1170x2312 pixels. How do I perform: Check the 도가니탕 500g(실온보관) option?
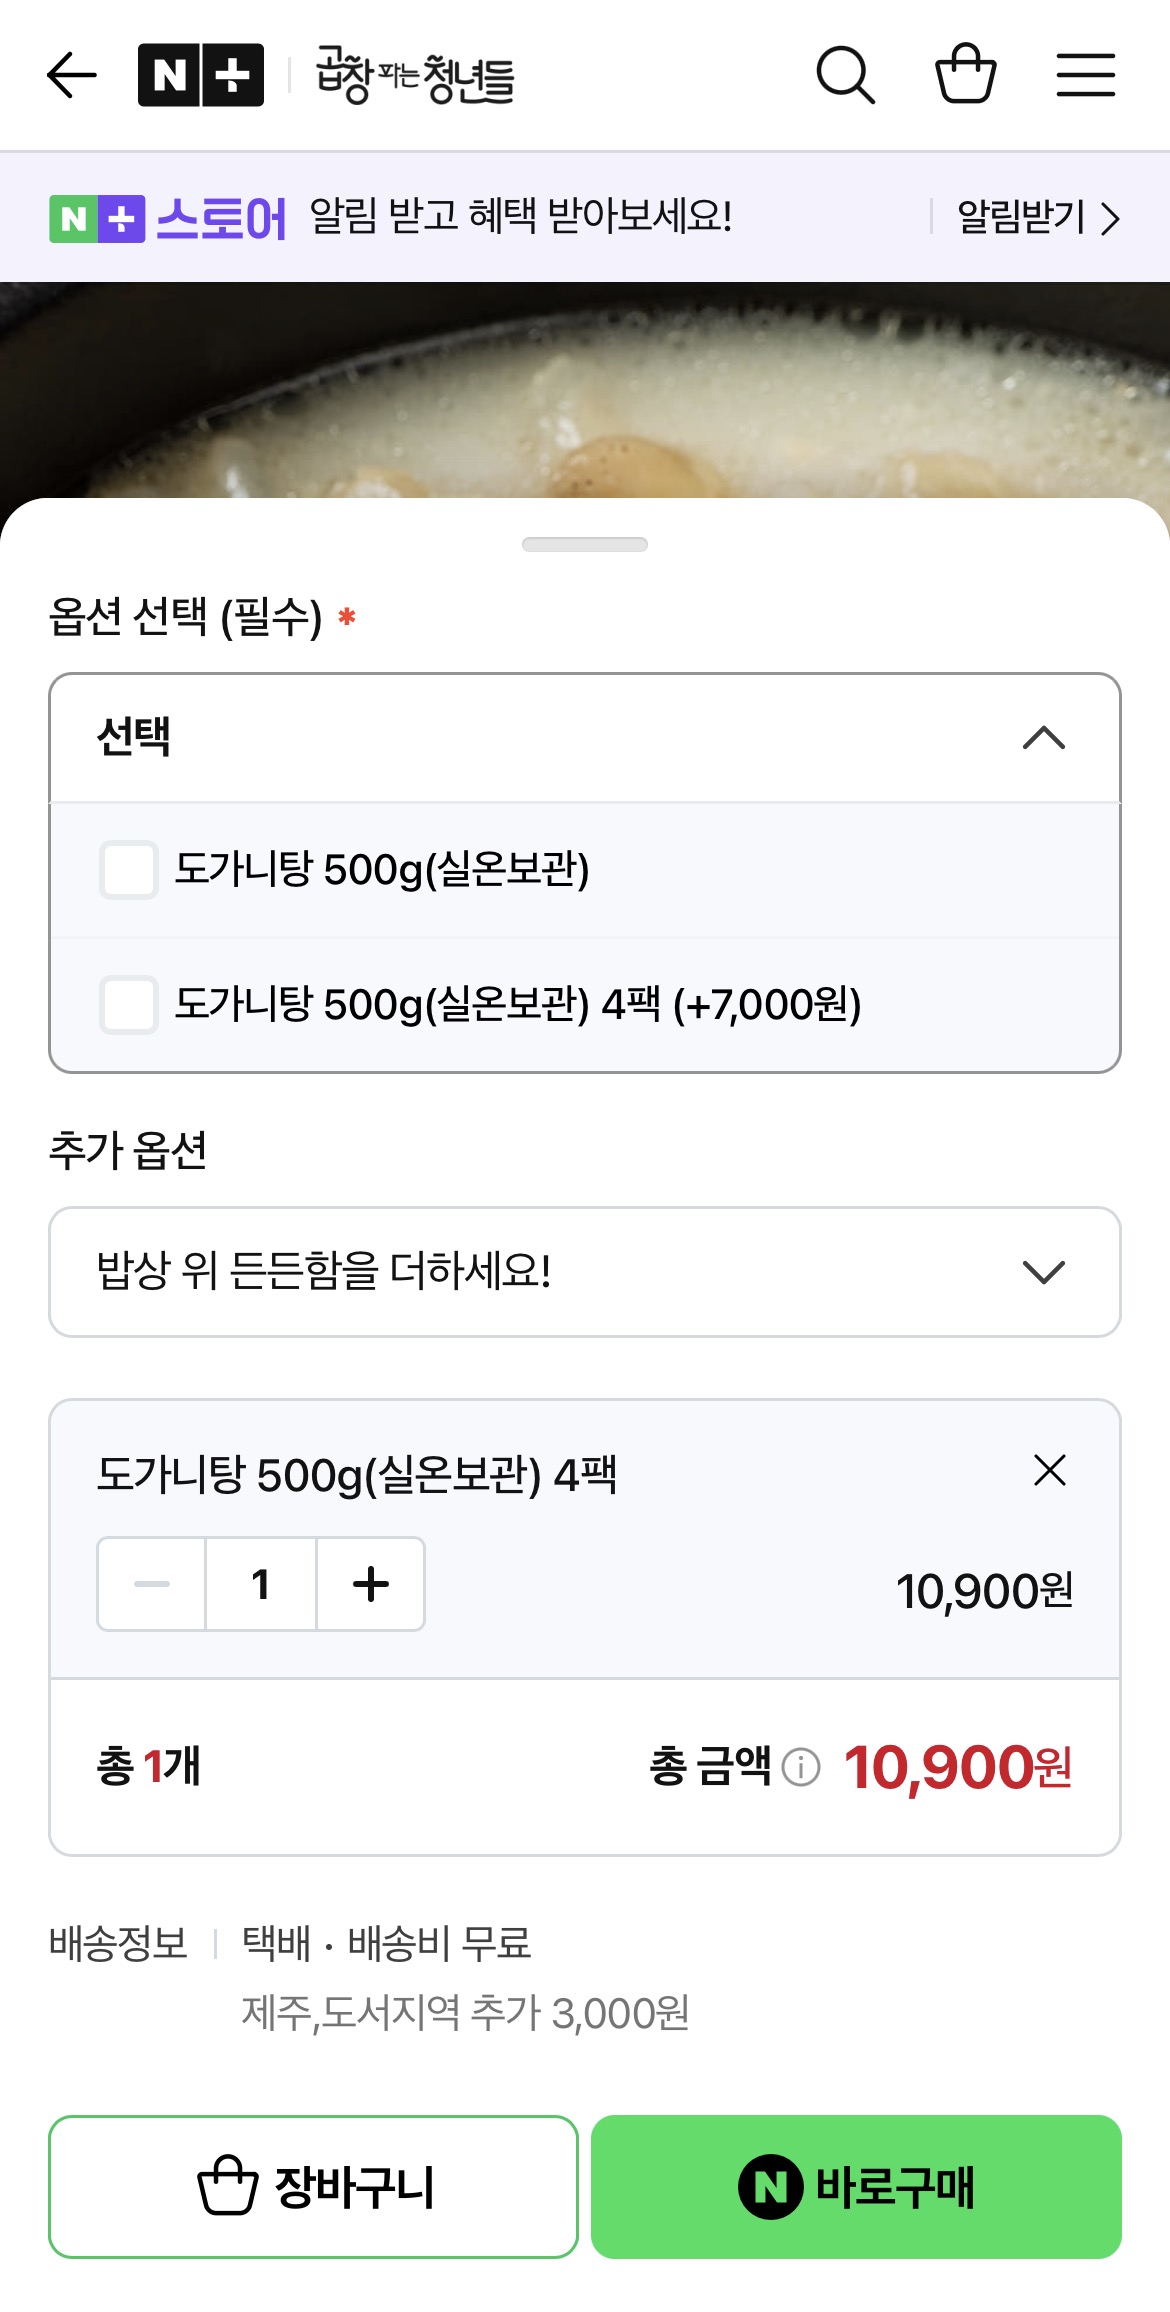(x=129, y=870)
